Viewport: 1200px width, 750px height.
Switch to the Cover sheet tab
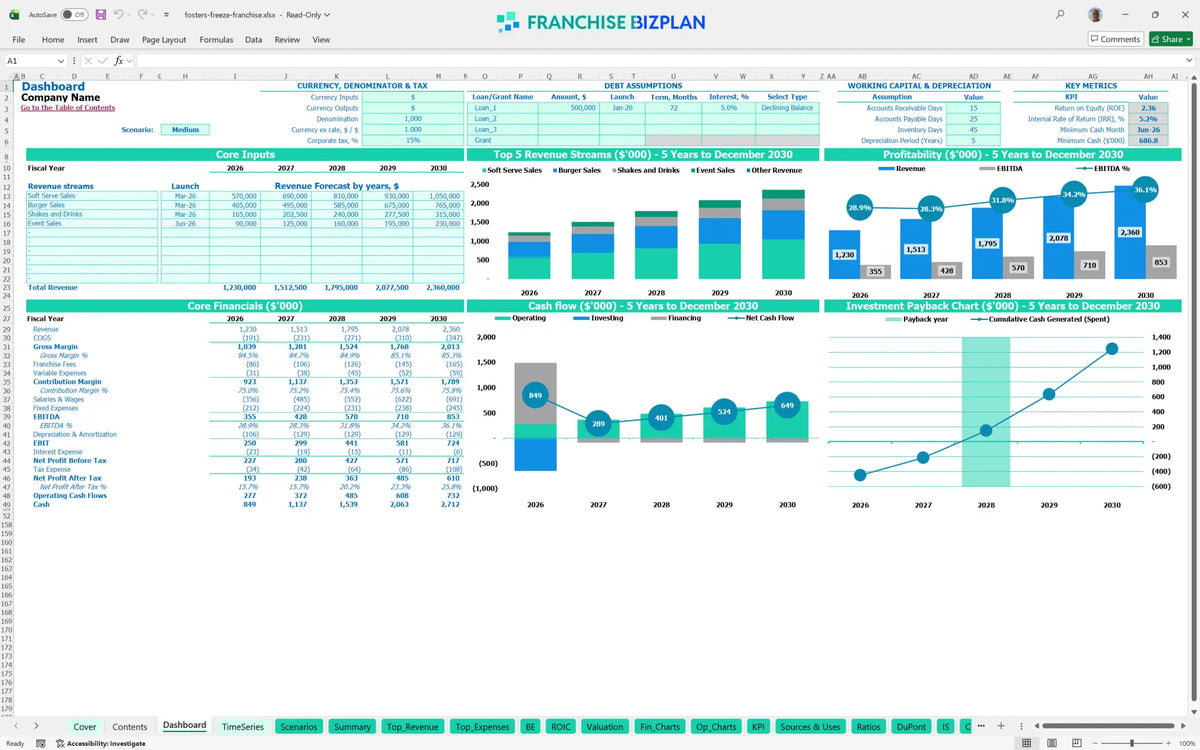85,727
